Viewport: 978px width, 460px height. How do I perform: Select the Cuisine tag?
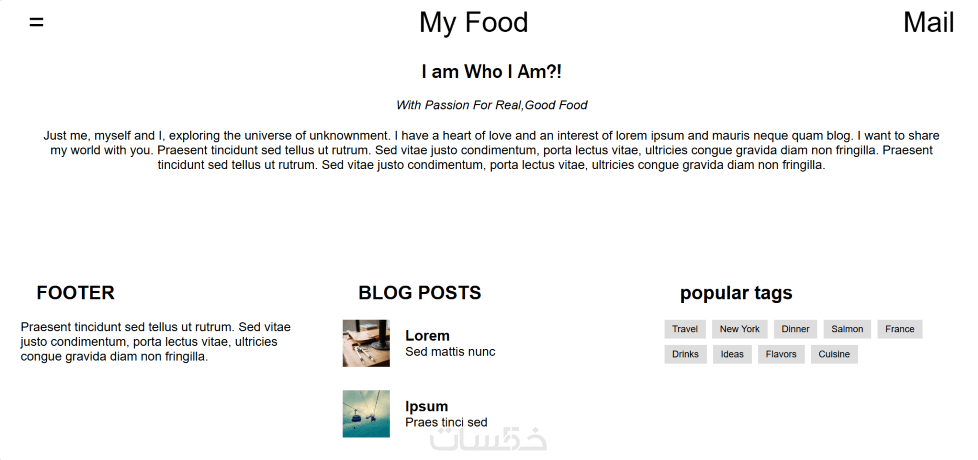click(x=834, y=354)
